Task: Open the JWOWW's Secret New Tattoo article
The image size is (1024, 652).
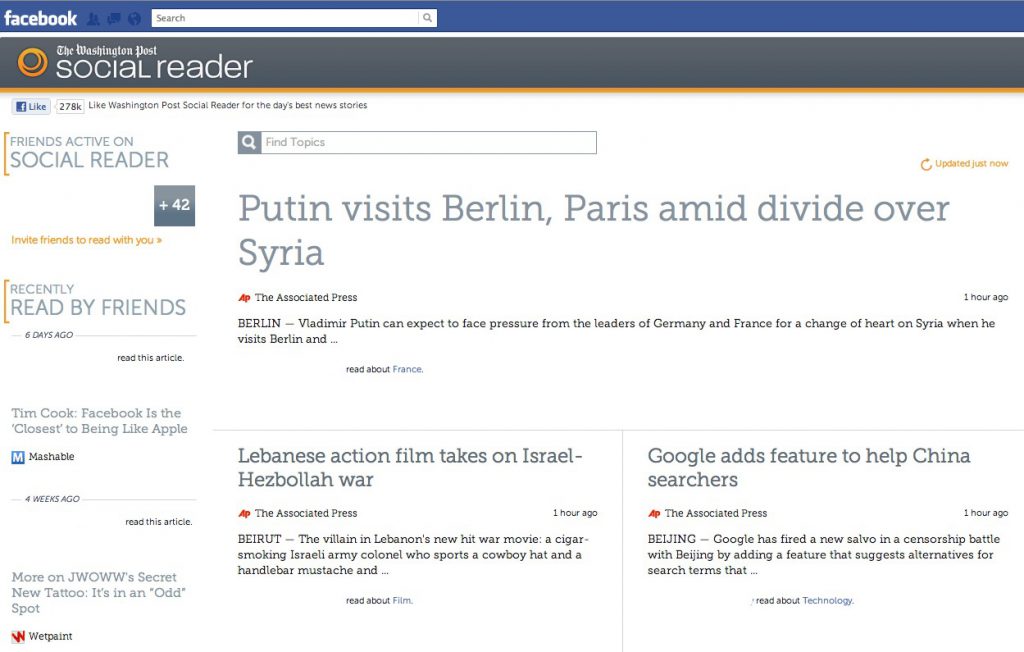Action: point(99,593)
